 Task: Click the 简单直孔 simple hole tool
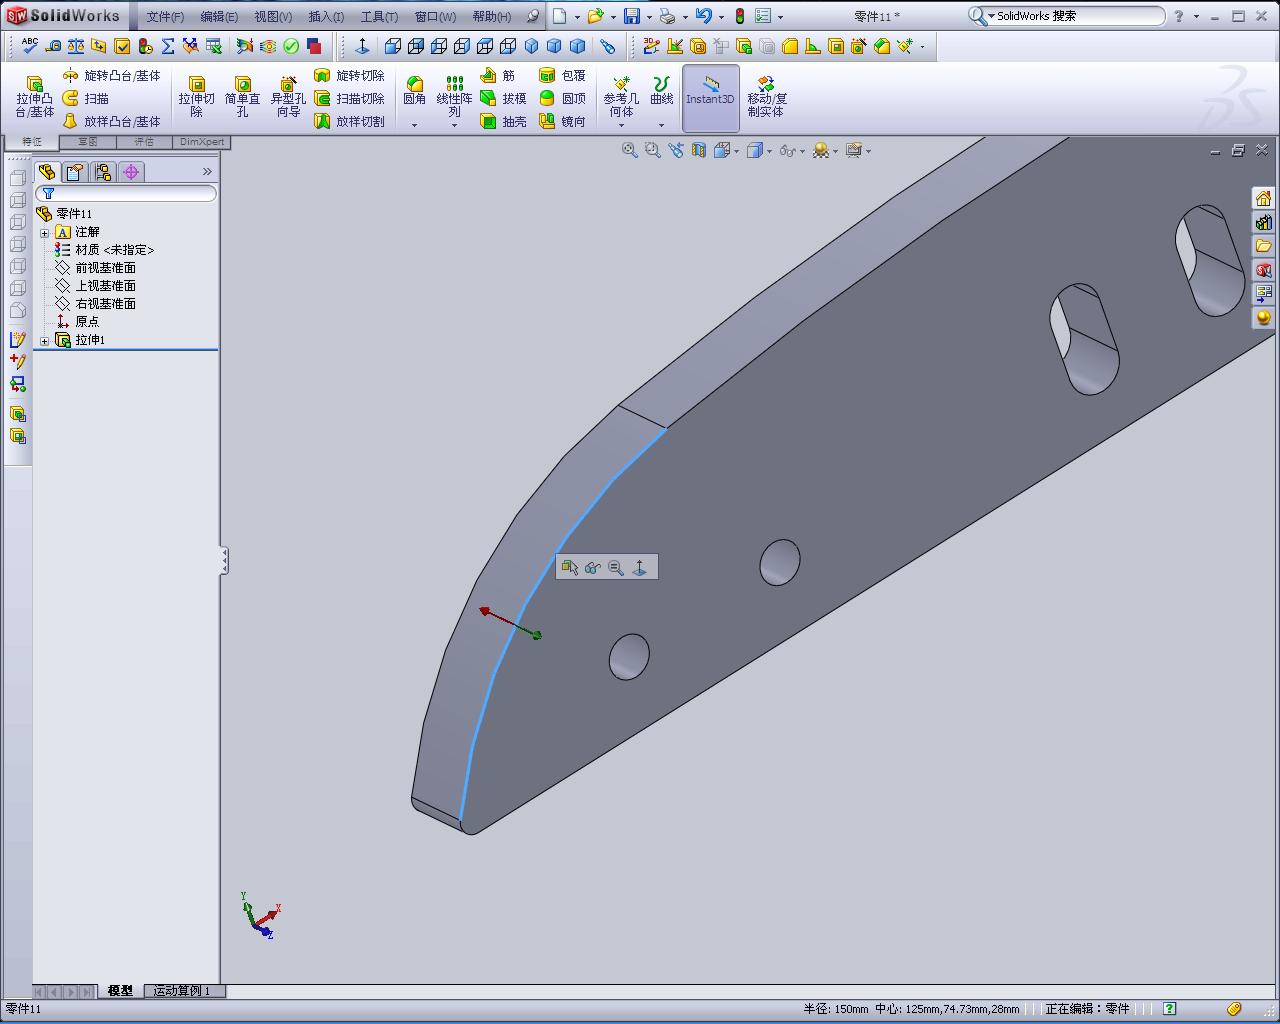[242, 97]
